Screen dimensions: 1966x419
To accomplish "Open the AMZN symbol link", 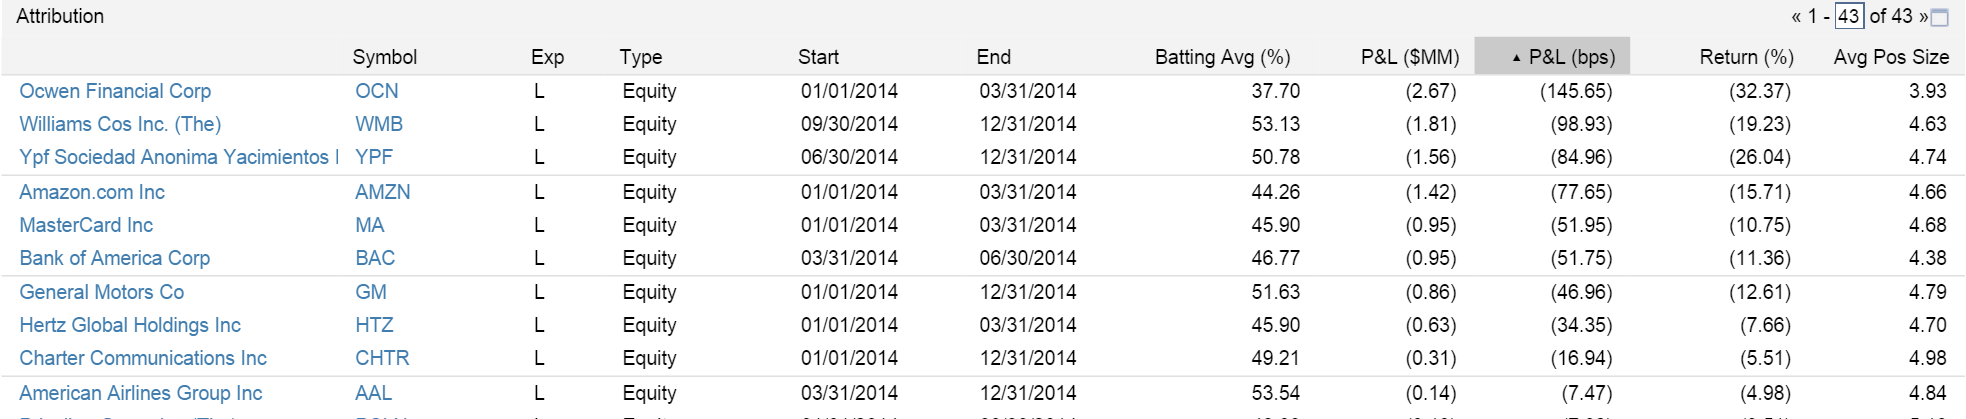I will [383, 192].
